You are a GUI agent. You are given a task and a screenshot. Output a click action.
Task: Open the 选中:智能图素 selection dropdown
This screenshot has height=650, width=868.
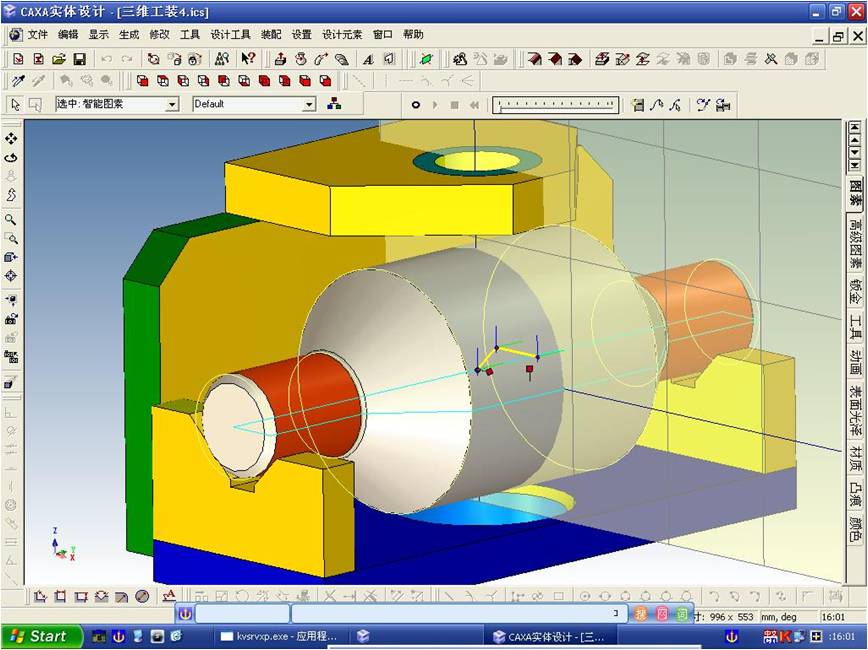pos(171,104)
